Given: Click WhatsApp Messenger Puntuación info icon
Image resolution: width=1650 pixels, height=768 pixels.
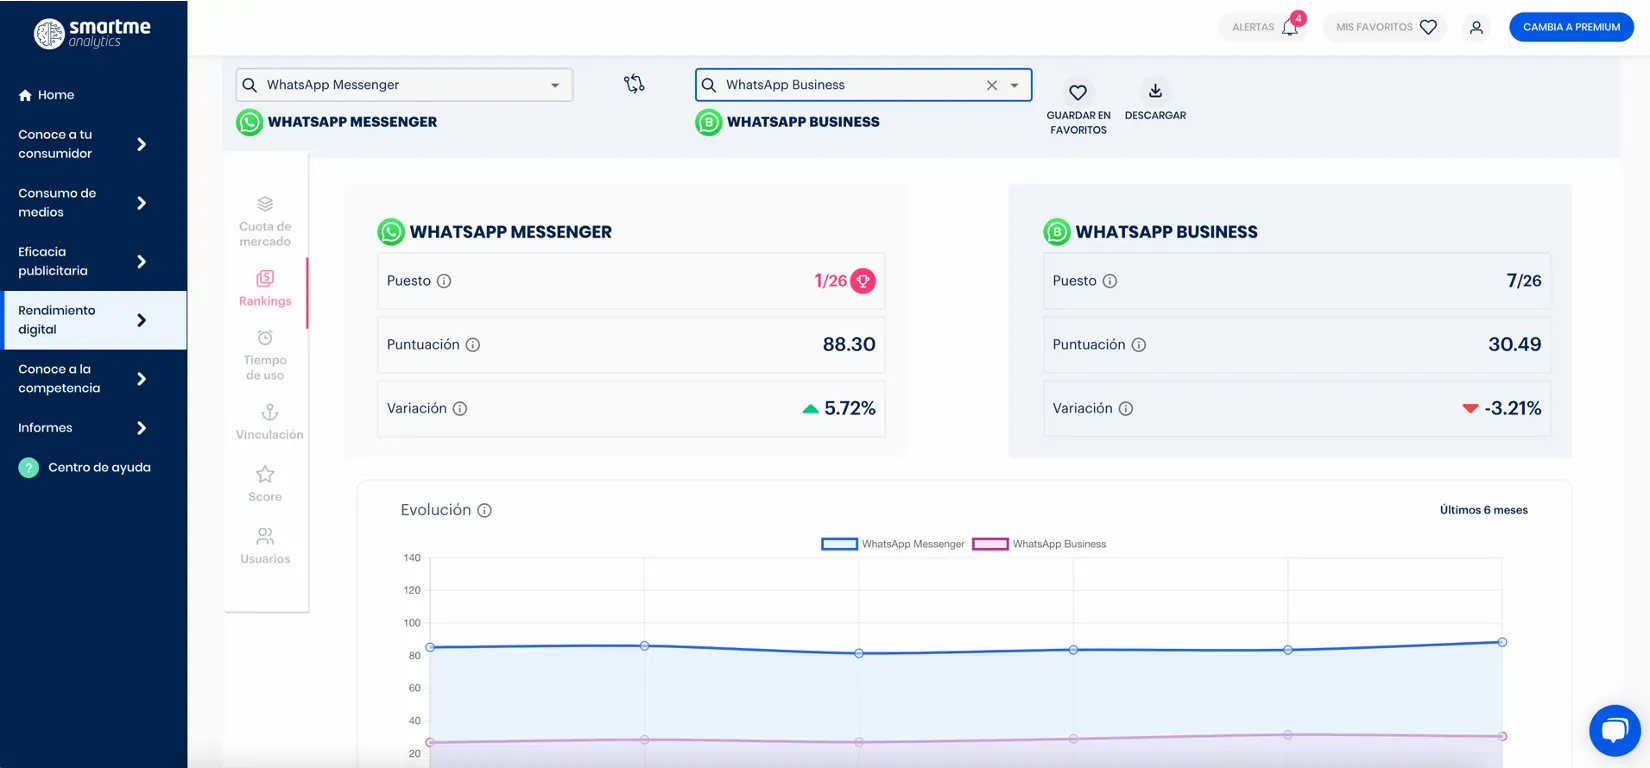Looking at the screenshot, I should (473, 345).
